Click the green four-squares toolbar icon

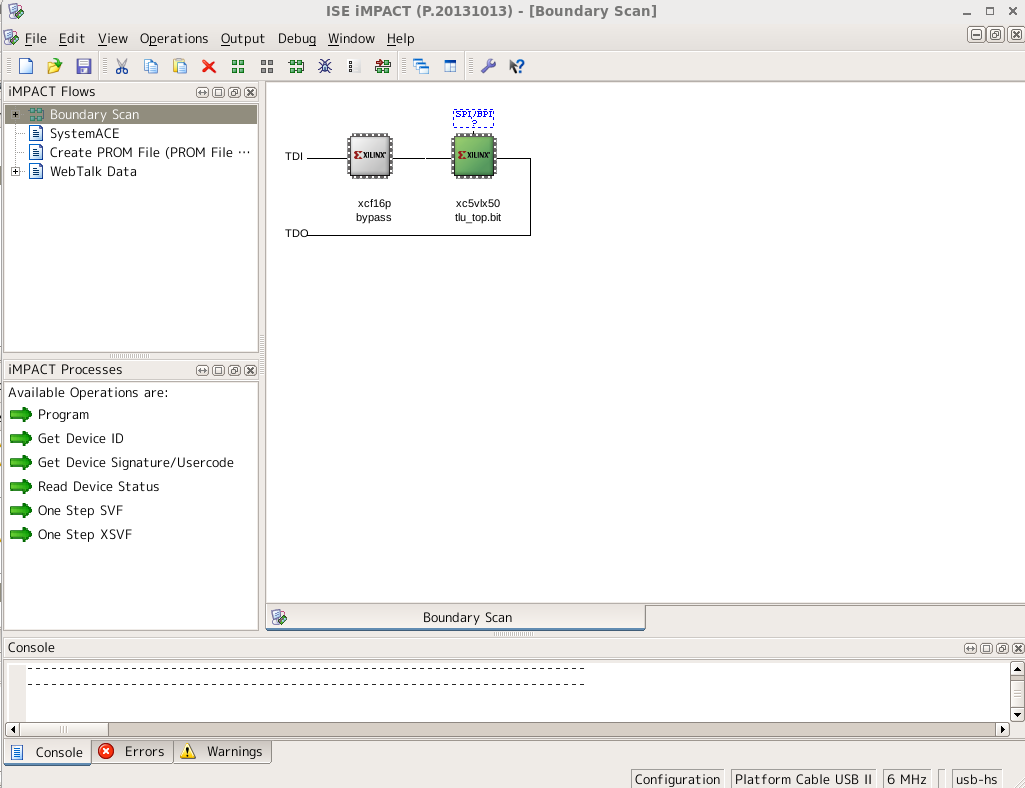(238, 66)
